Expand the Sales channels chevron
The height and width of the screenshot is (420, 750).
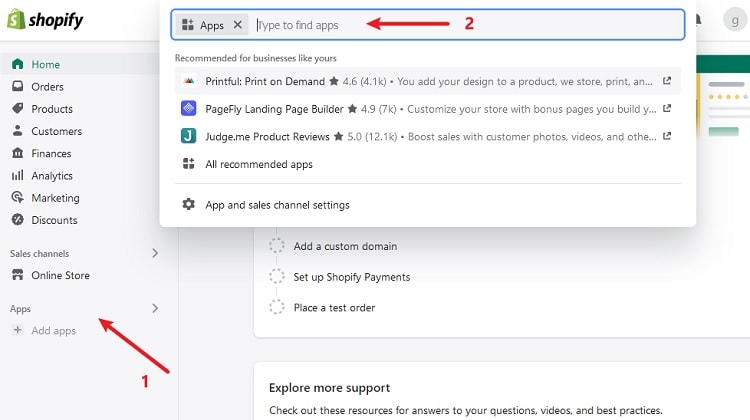coord(155,253)
